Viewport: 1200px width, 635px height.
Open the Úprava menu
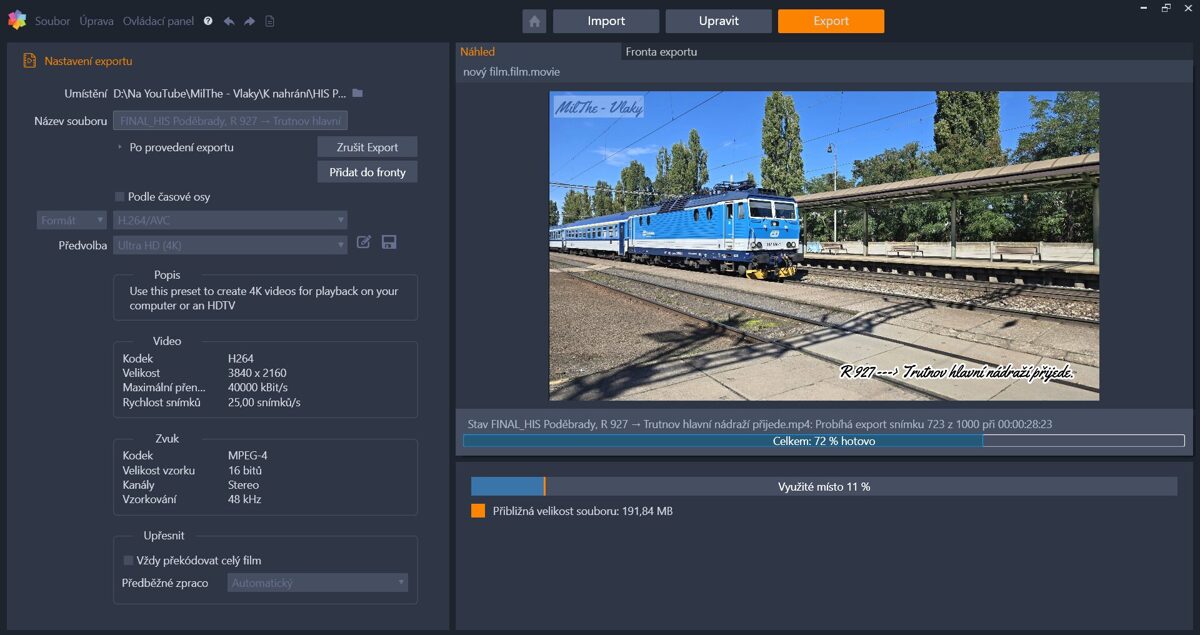coord(96,20)
